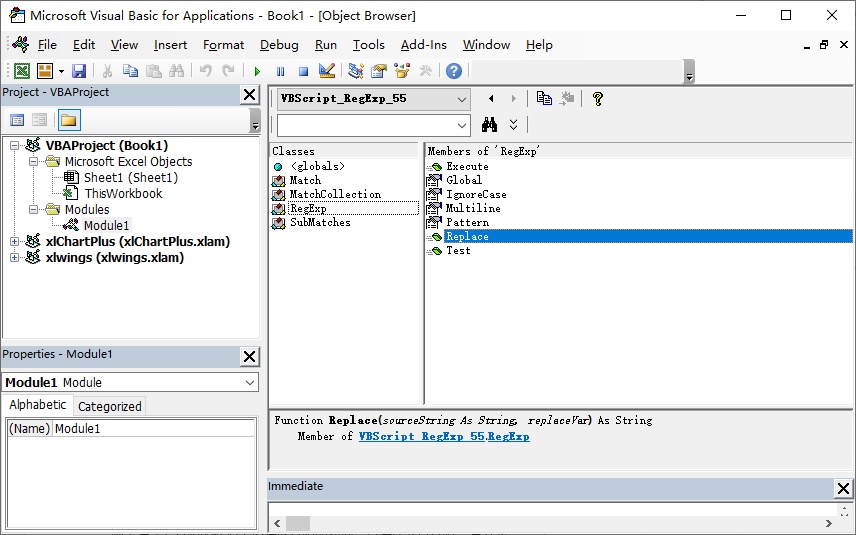Toggle Folders view in Project panel
The image size is (856, 535).
point(69,120)
